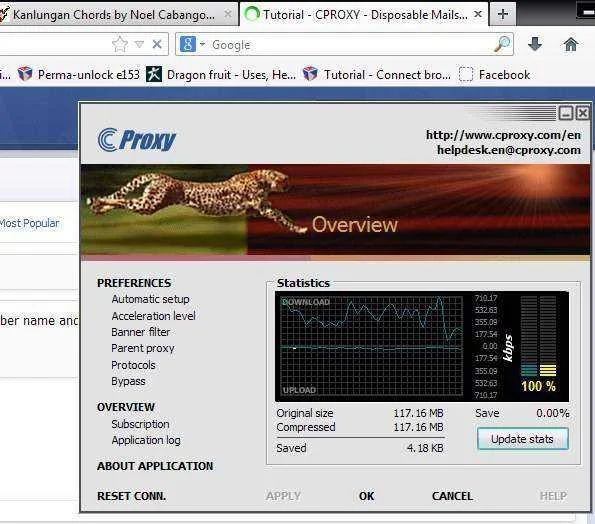Open the search engine selector arrow
Viewport: 595px width, 524px height.
pos(202,44)
